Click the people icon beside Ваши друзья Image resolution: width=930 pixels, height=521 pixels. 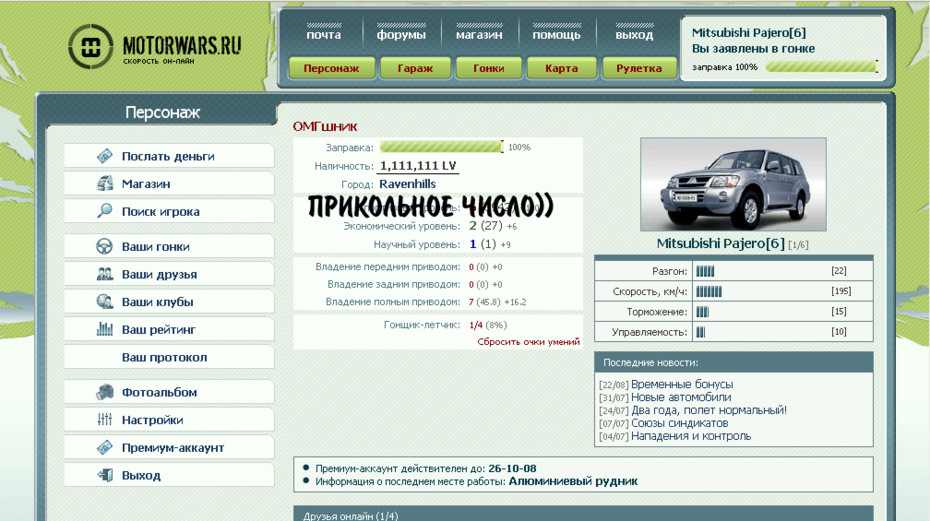[104, 274]
